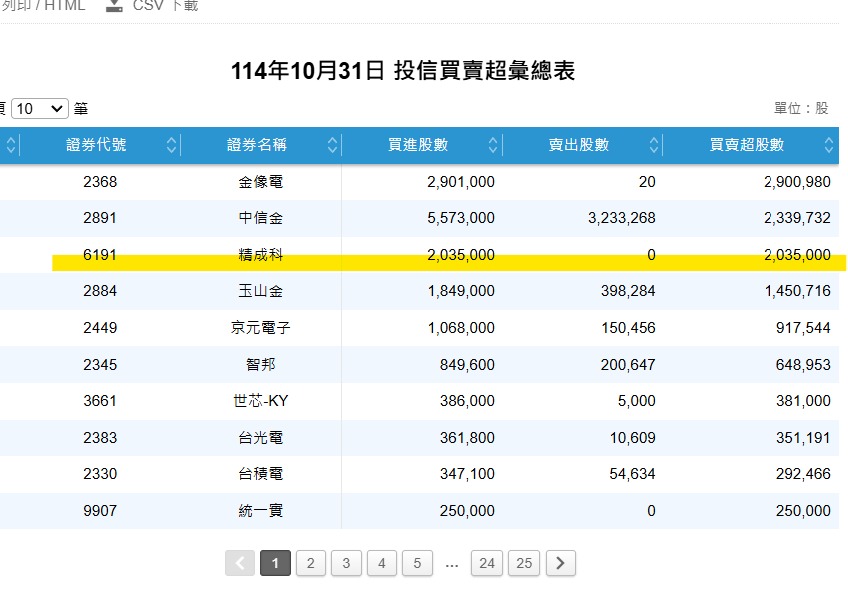Screen dimensions: 848x592
Task: Click the previous page arrow
Action: [x=240, y=564]
